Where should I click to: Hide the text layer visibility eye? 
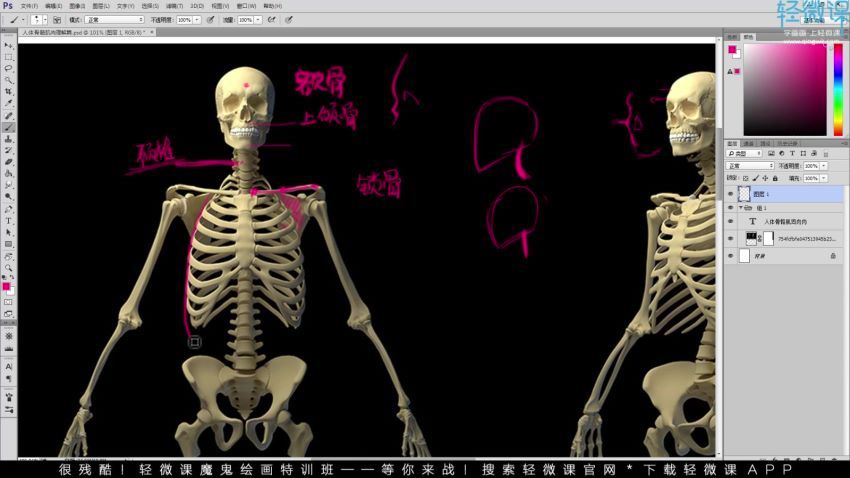tap(730, 221)
